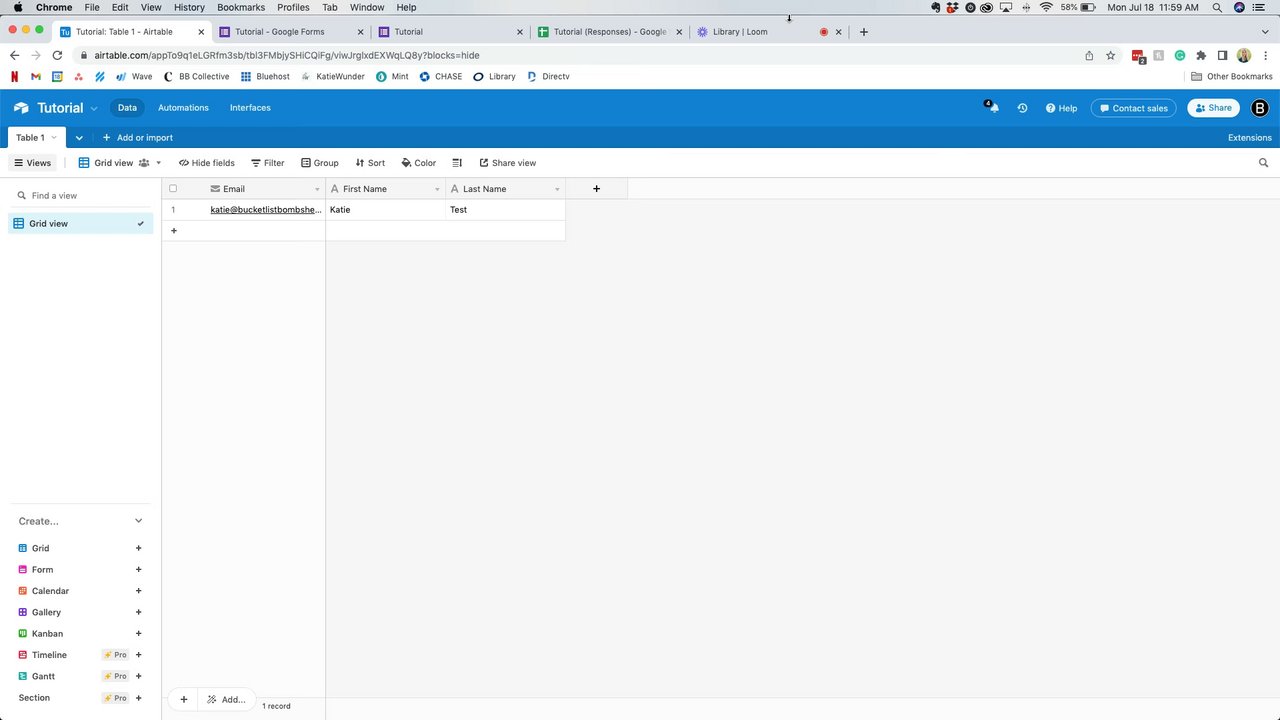Open the CHASE bookmark
This screenshot has width=1280, height=720.
[x=441, y=77]
